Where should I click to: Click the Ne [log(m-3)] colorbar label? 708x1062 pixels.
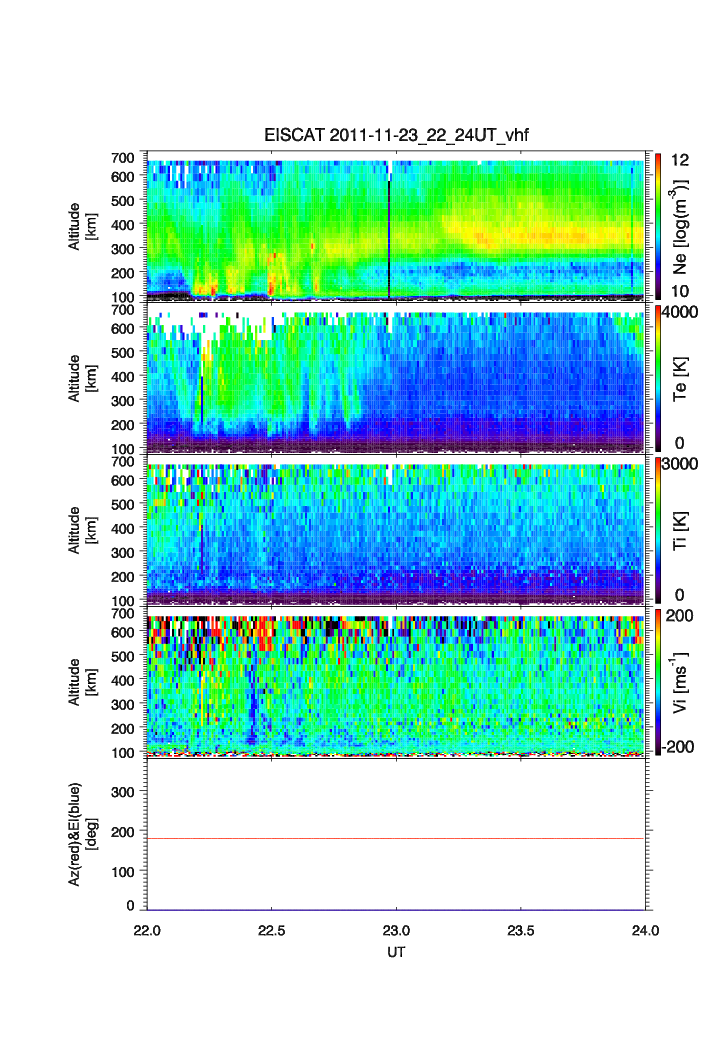coord(680,226)
